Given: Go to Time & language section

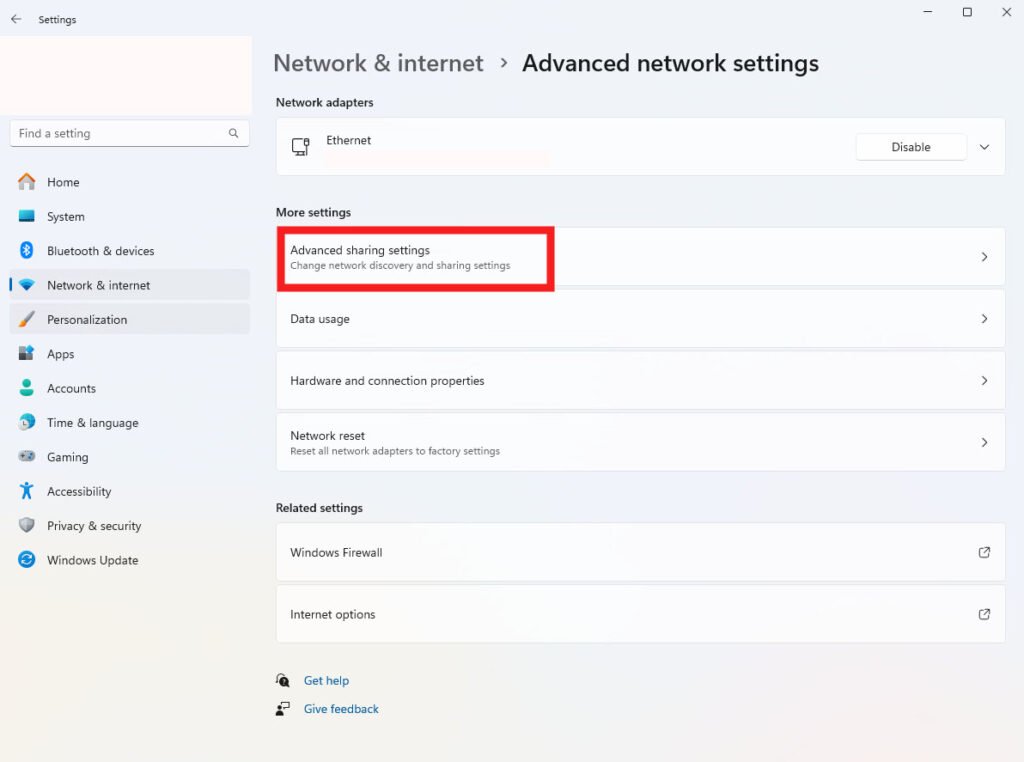Looking at the screenshot, I should tap(92, 423).
